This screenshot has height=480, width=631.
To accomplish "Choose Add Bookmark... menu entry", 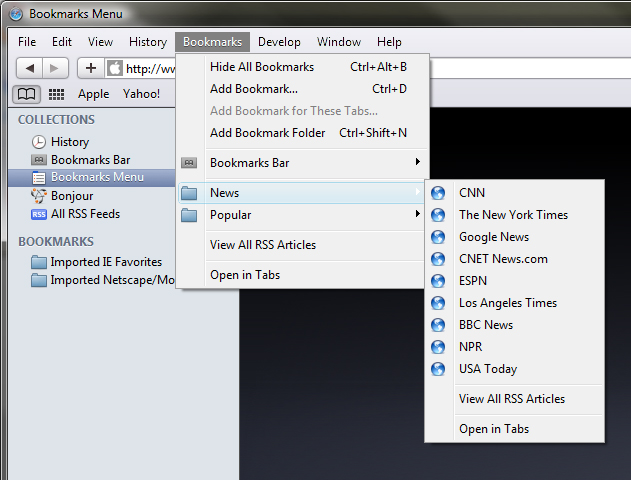I will [303, 89].
